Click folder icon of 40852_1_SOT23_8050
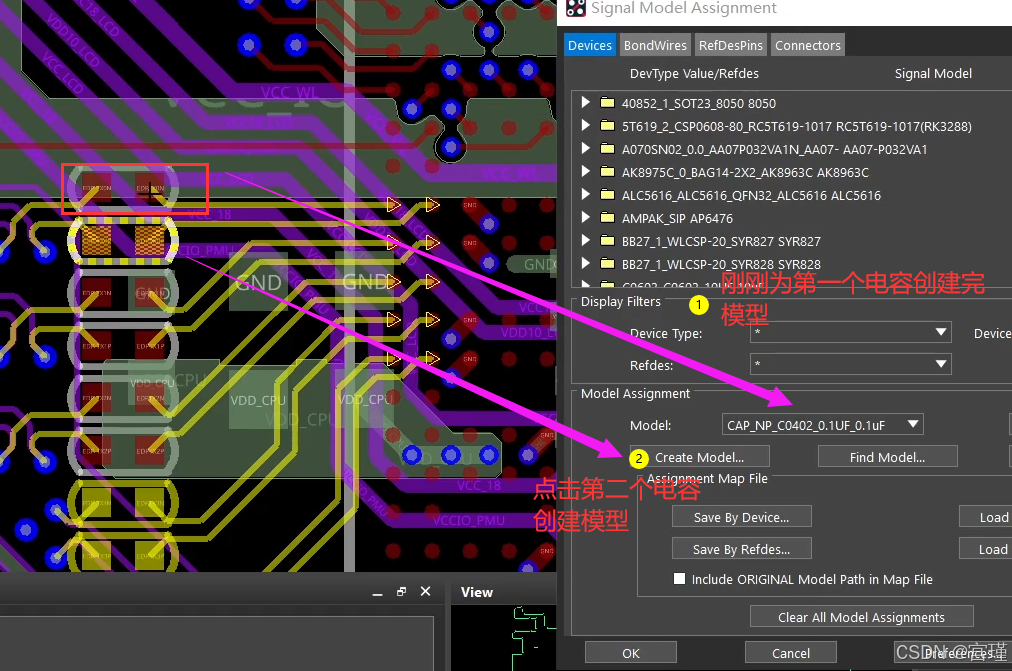 tap(607, 103)
